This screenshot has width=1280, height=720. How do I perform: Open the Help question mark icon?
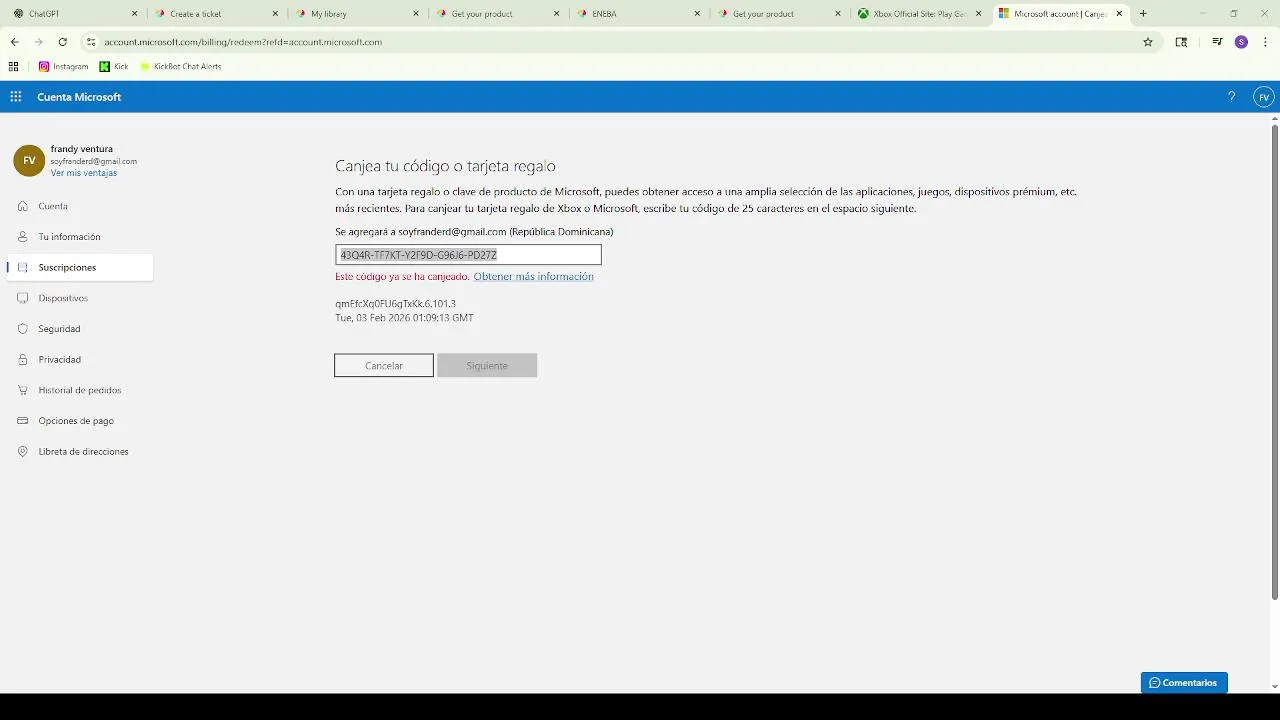1231,97
